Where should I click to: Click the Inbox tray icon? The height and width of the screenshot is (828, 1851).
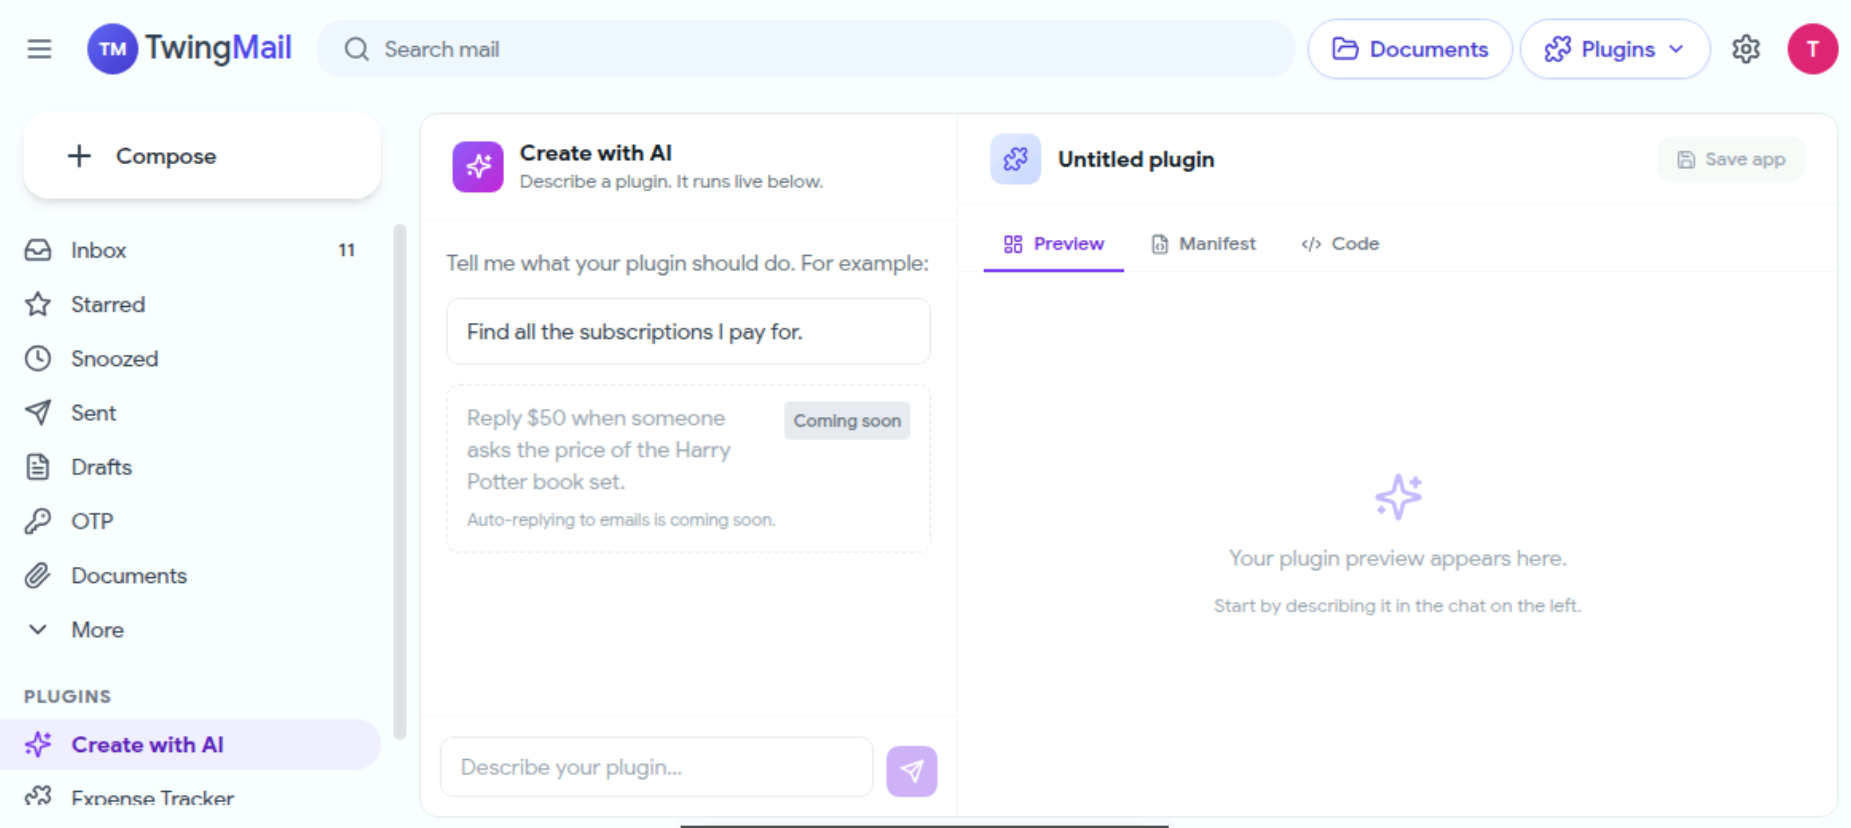(38, 250)
